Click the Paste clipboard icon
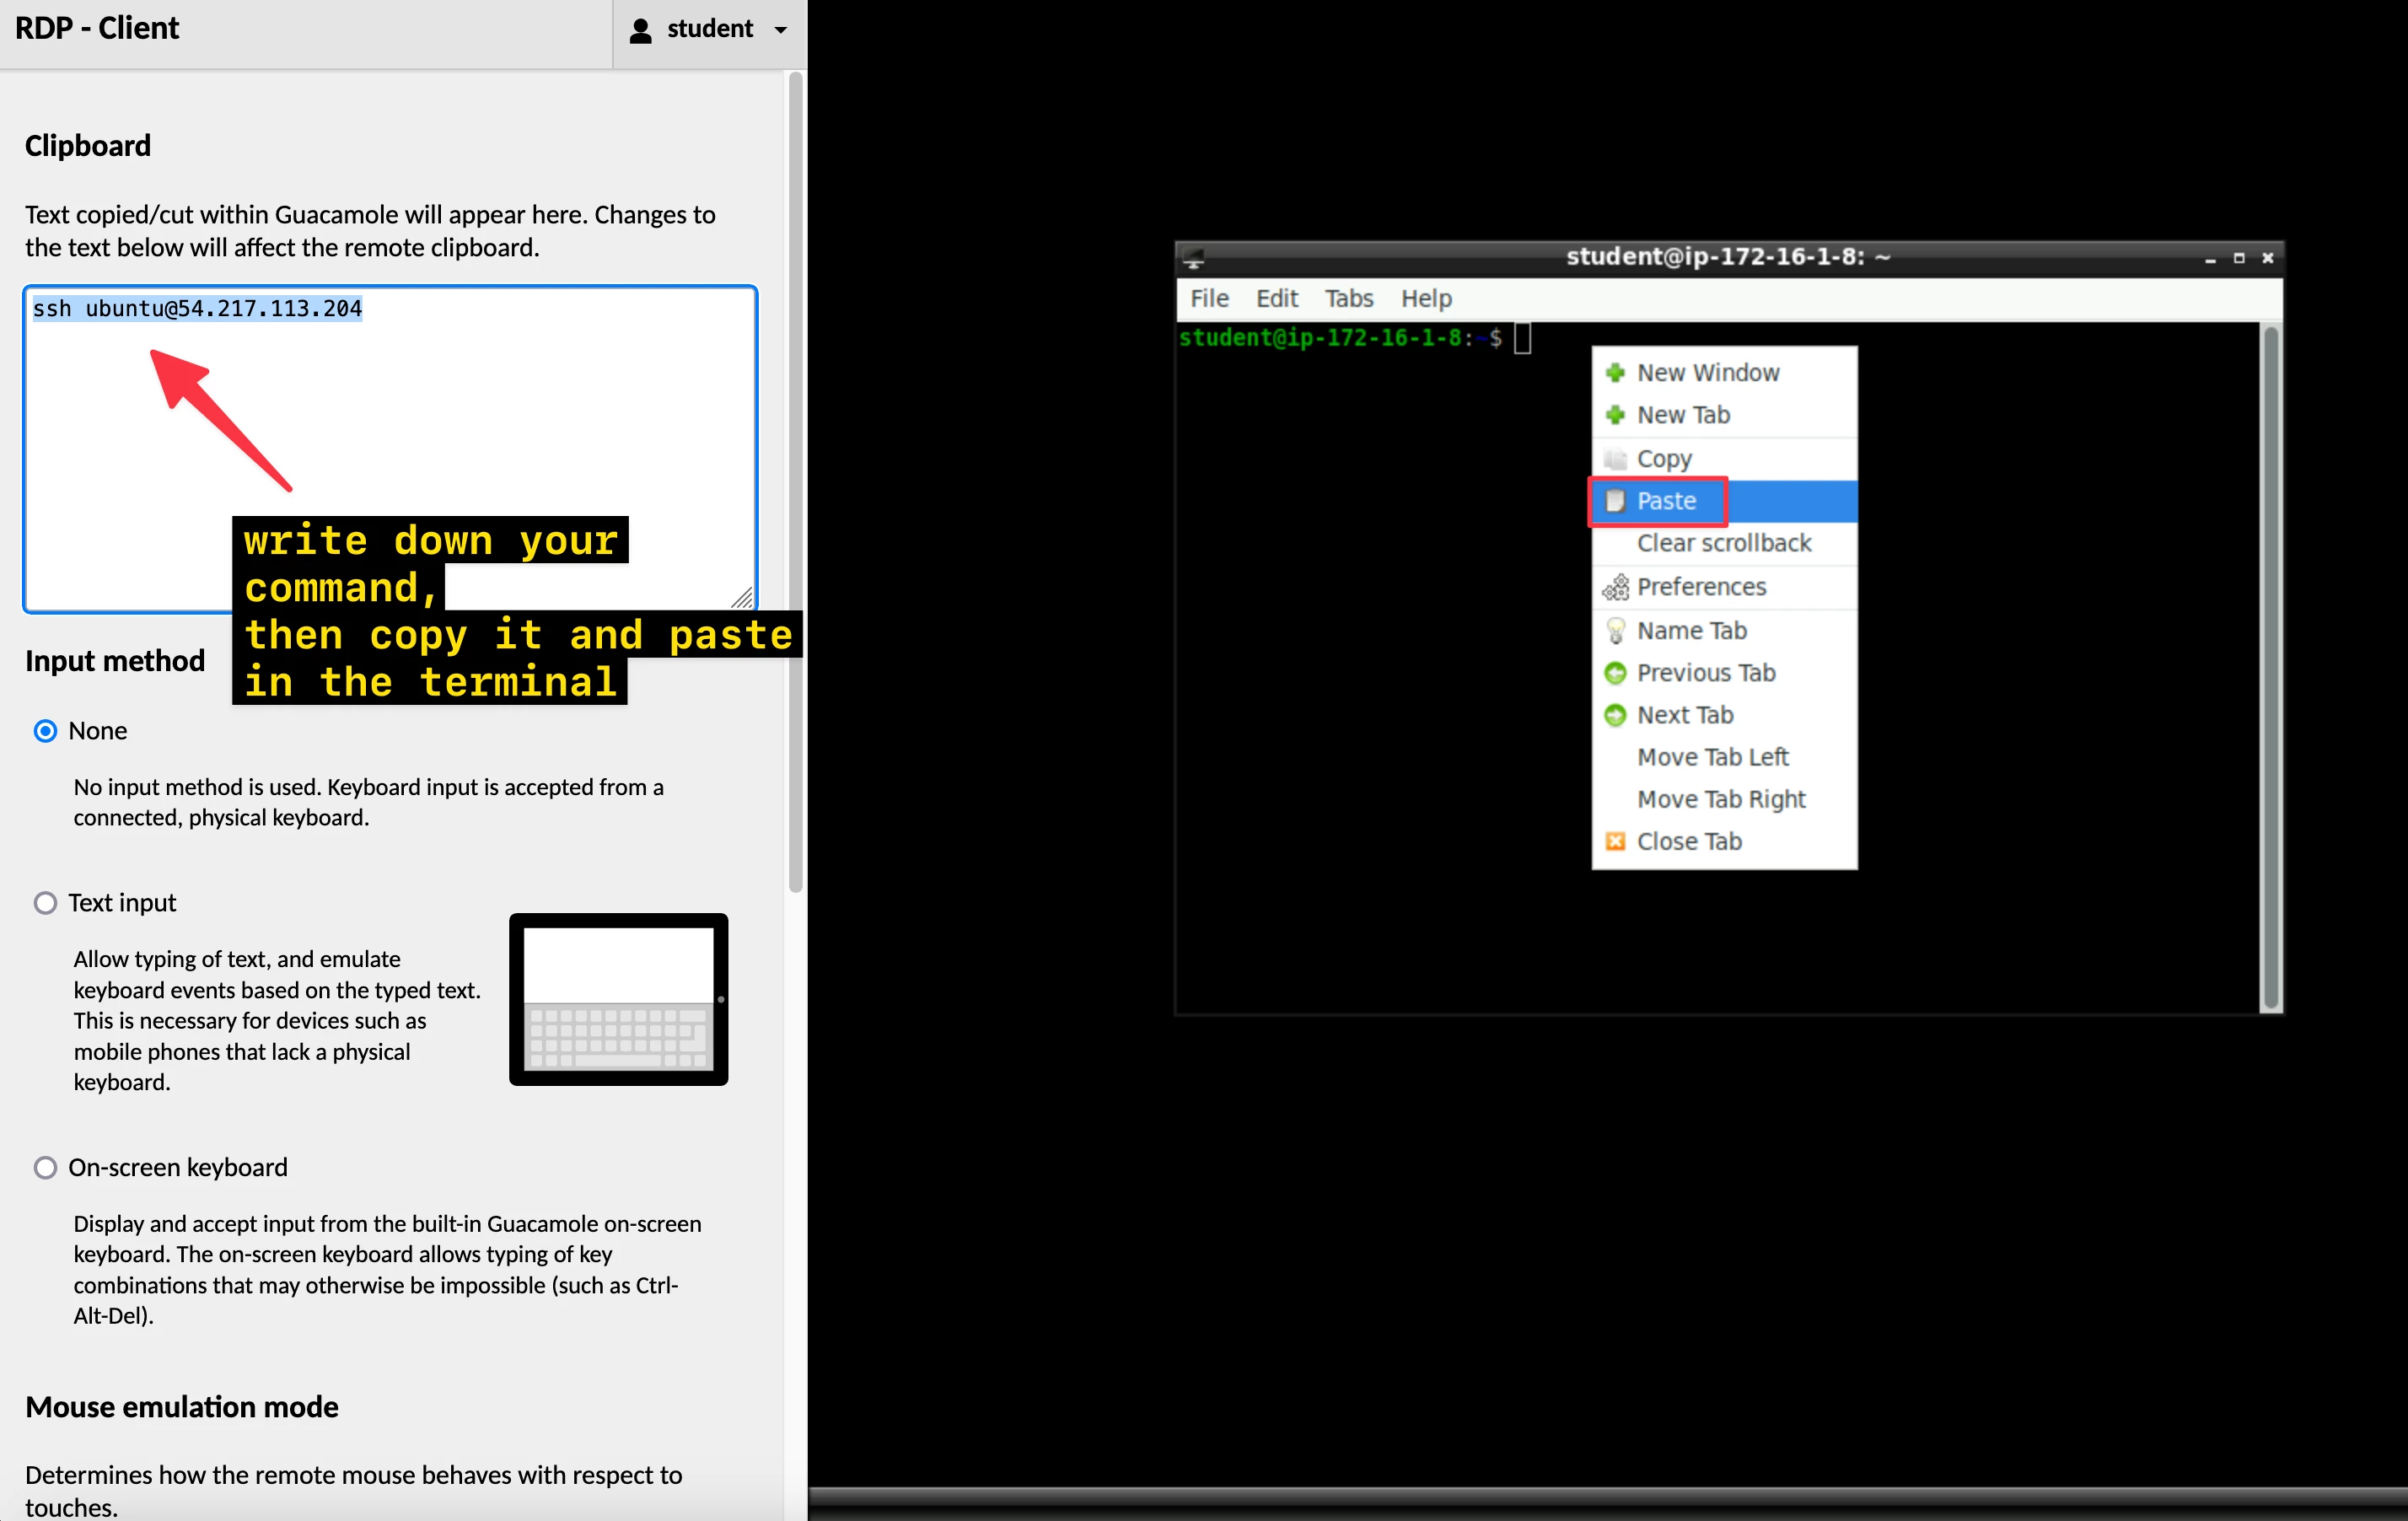Viewport: 2408px width, 1521px height. click(x=1614, y=501)
